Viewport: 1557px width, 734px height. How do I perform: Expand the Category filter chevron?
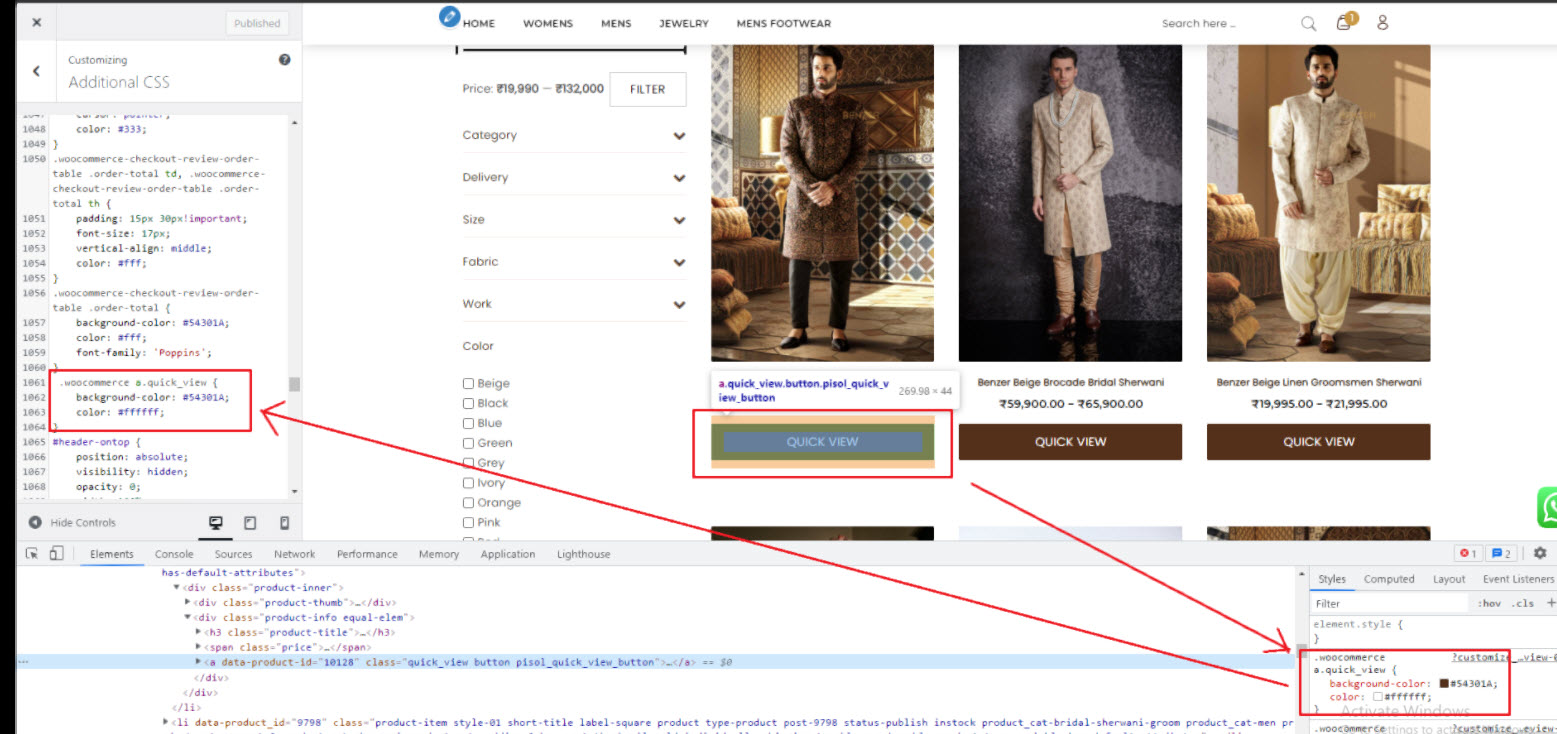(x=679, y=136)
